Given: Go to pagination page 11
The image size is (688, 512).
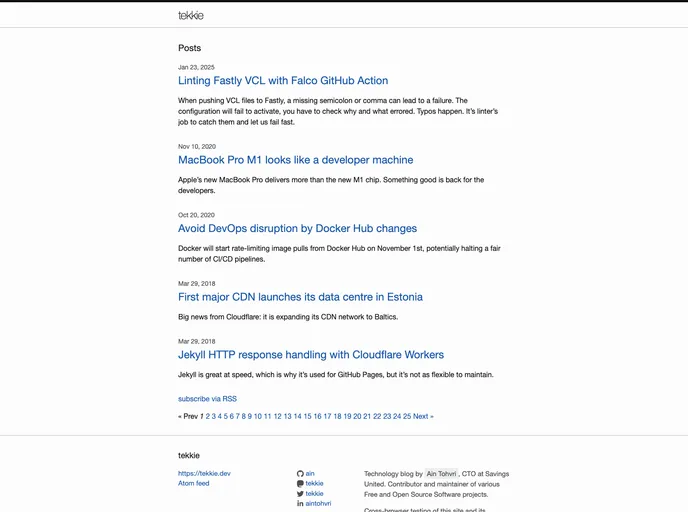Looking at the screenshot, I should [x=268, y=416].
